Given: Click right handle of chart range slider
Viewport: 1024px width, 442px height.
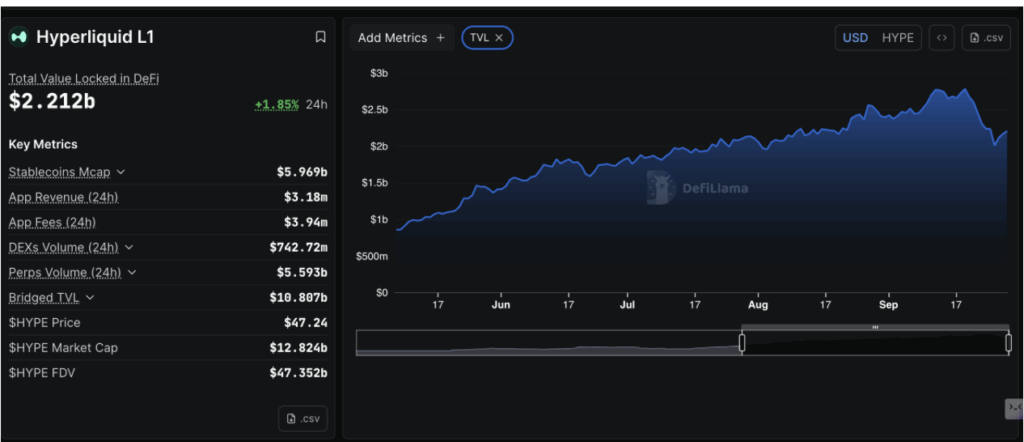Looking at the screenshot, I should pos(1008,343).
